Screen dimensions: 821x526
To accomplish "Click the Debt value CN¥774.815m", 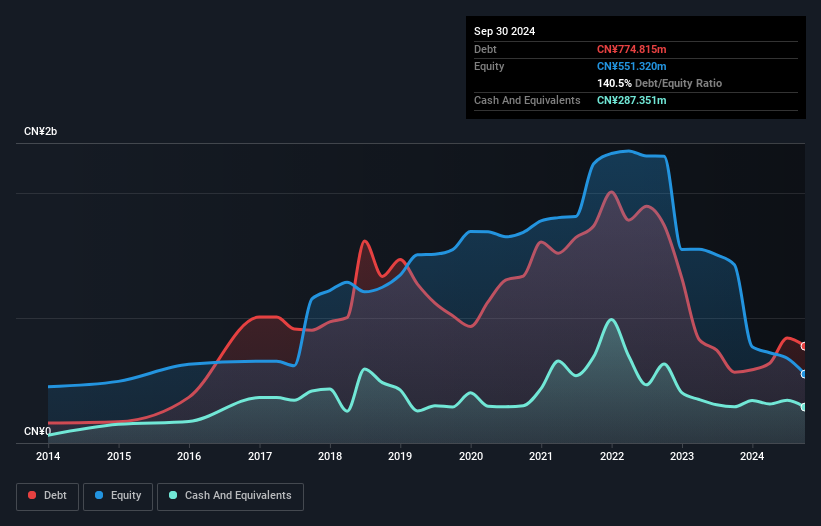I will pos(631,49).
